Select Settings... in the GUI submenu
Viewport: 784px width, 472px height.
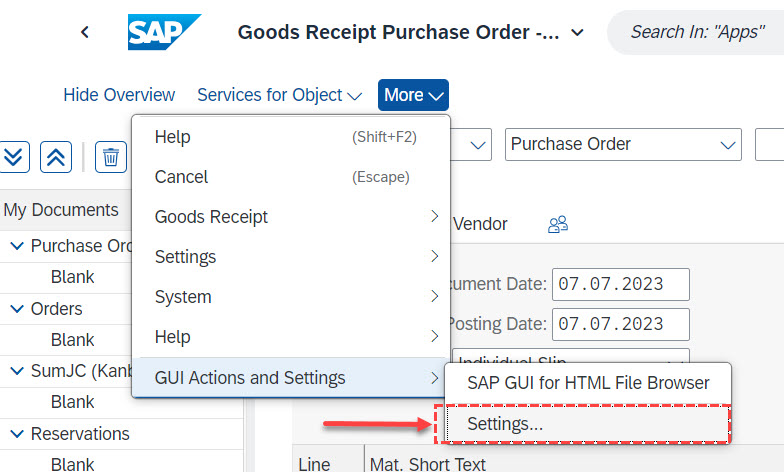(505, 424)
